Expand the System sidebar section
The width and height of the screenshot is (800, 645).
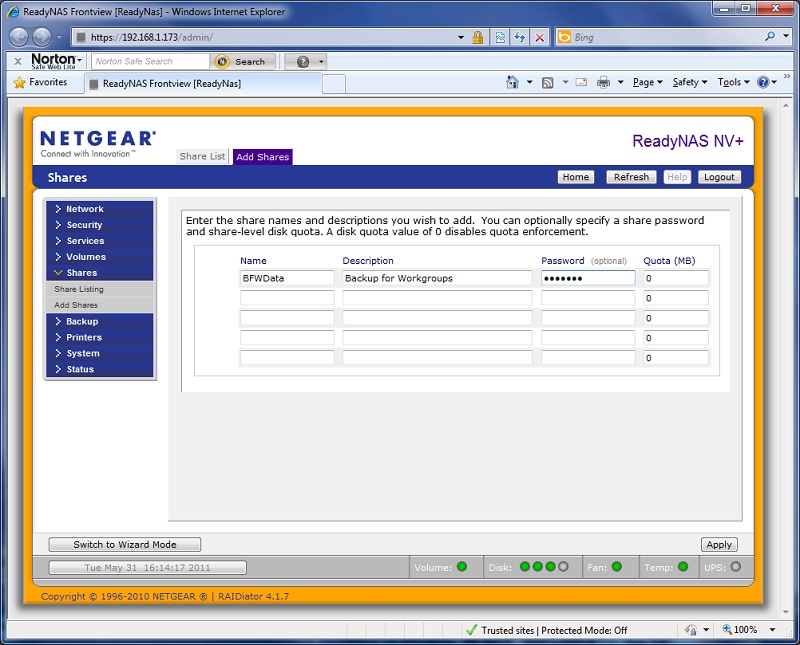[x=99, y=353]
